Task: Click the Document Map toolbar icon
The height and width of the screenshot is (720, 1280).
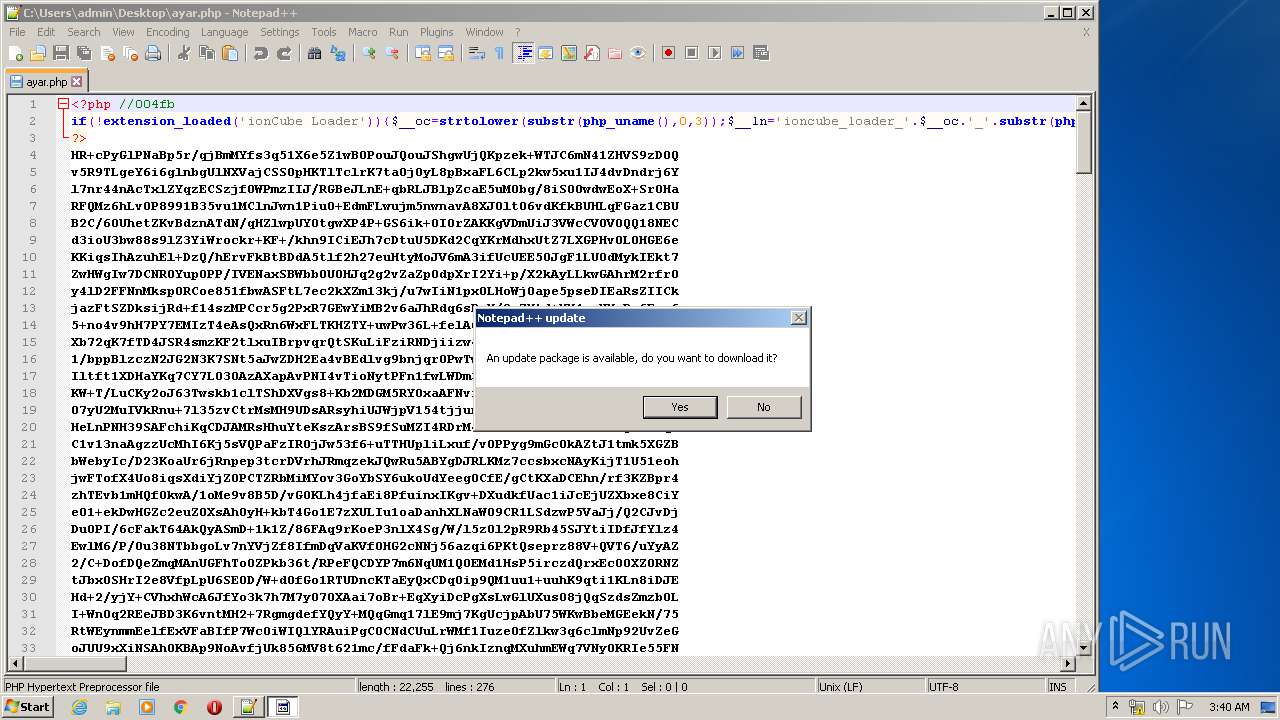Action: [569, 53]
